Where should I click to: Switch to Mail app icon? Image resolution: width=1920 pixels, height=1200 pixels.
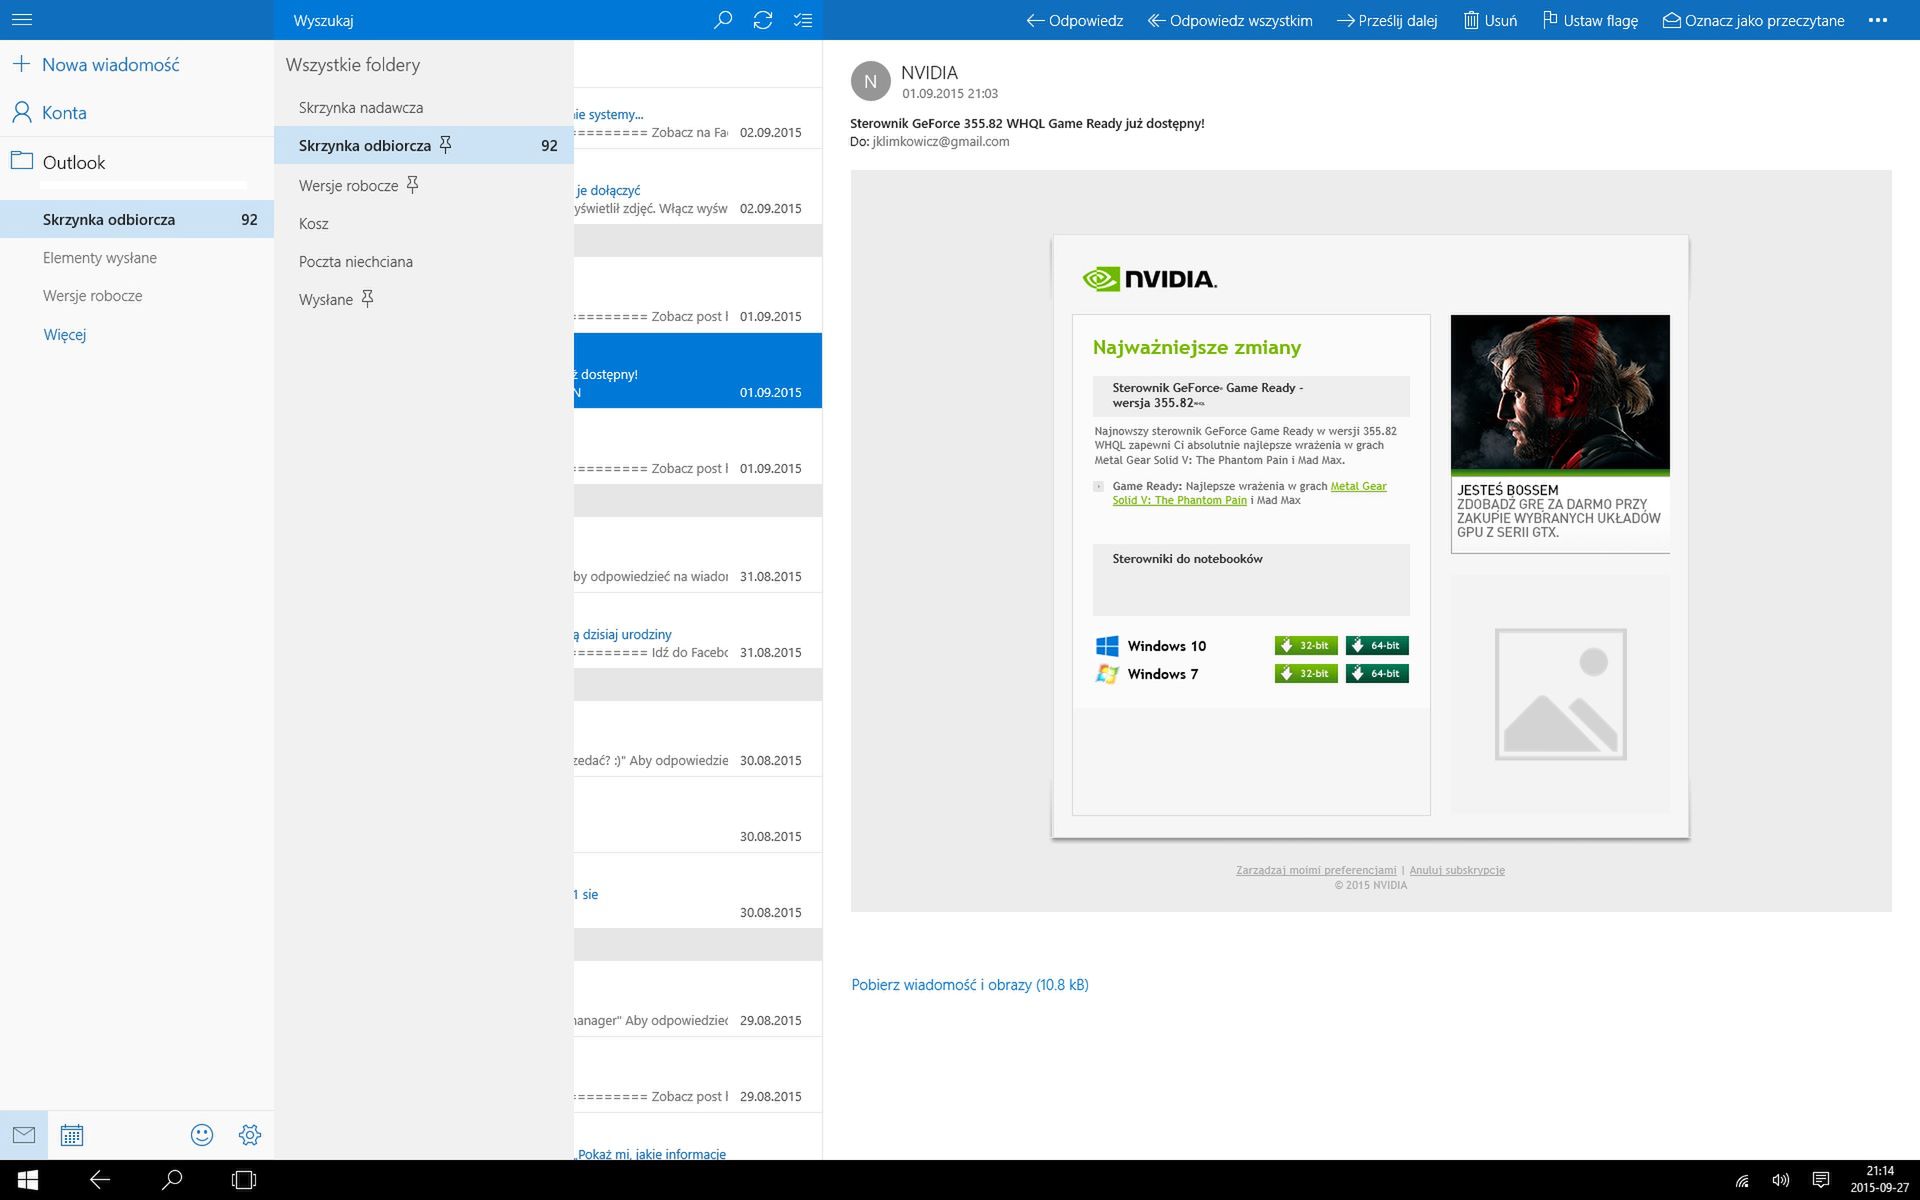(x=24, y=1135)
